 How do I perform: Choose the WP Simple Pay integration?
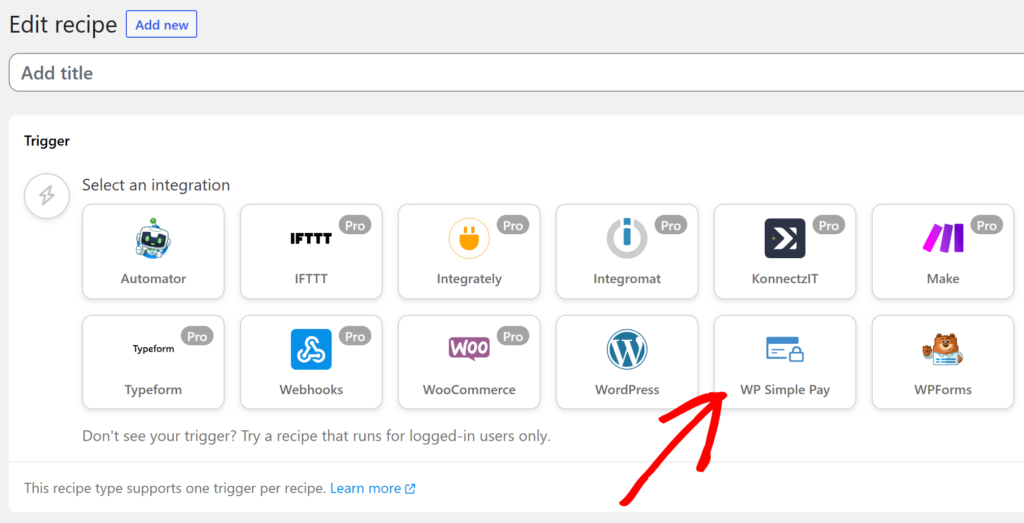(785, 362)
